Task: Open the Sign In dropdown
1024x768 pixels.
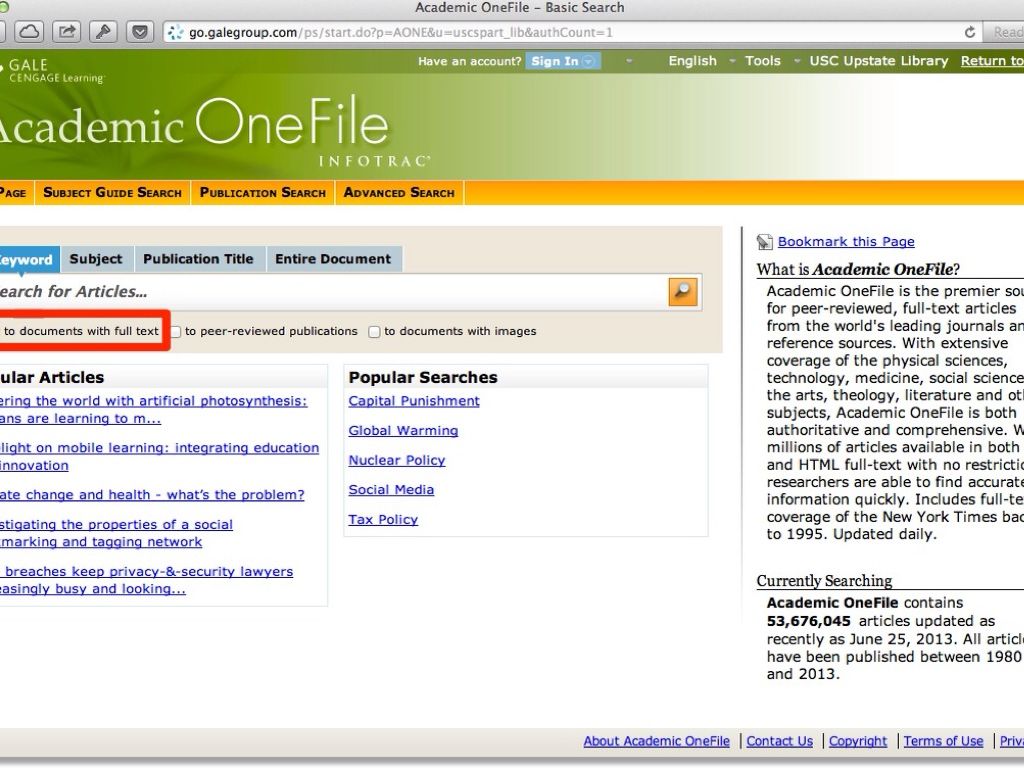Action: point(563,61)
